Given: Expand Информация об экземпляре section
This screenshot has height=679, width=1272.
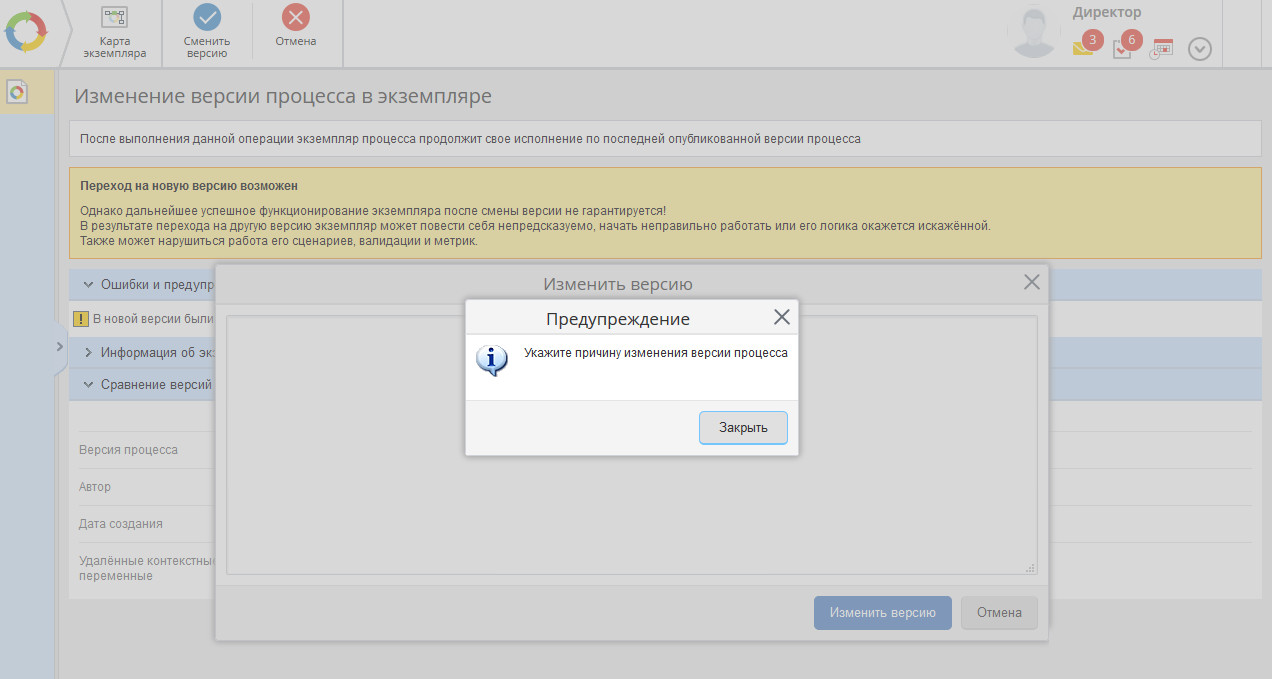Looking at the screenshot, I should point(89,352).
